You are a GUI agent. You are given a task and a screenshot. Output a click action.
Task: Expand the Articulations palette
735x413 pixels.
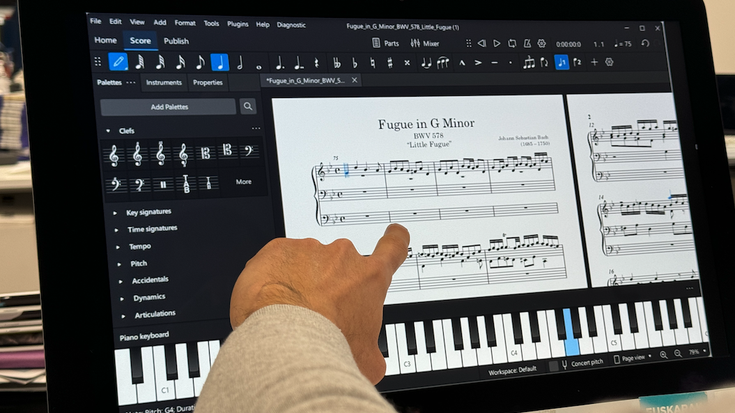[x=123, y=316]
